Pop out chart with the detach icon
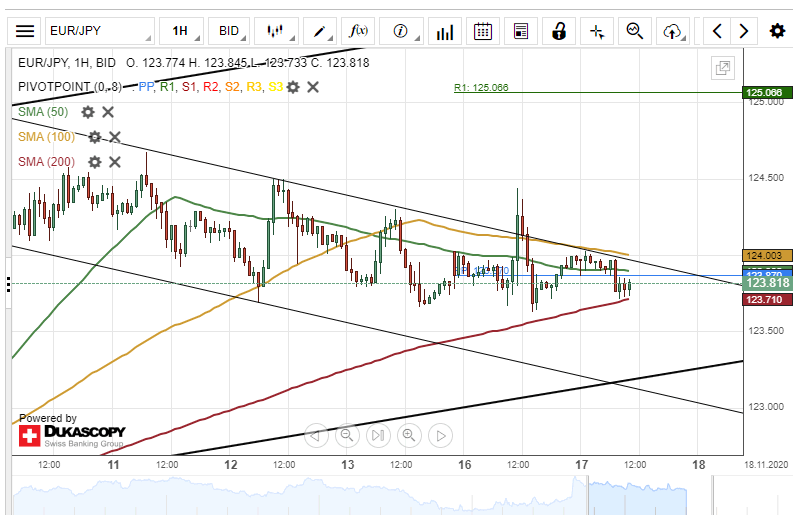 click(723, 68)
